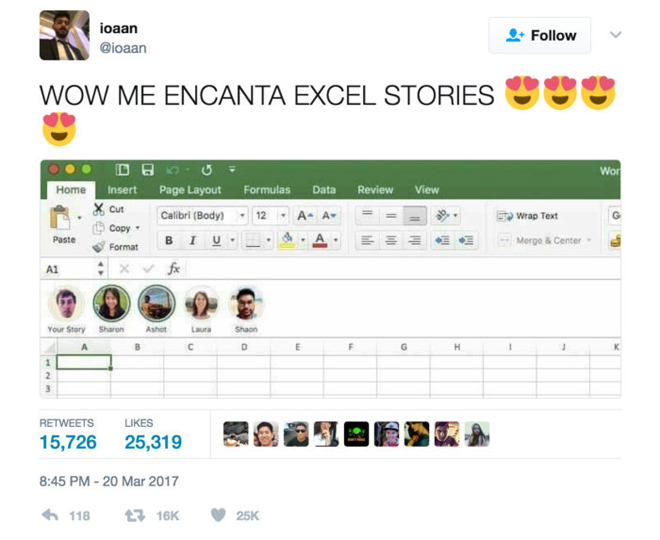
Task: Click the Insert Function fx icon
Action: (173, 269)
